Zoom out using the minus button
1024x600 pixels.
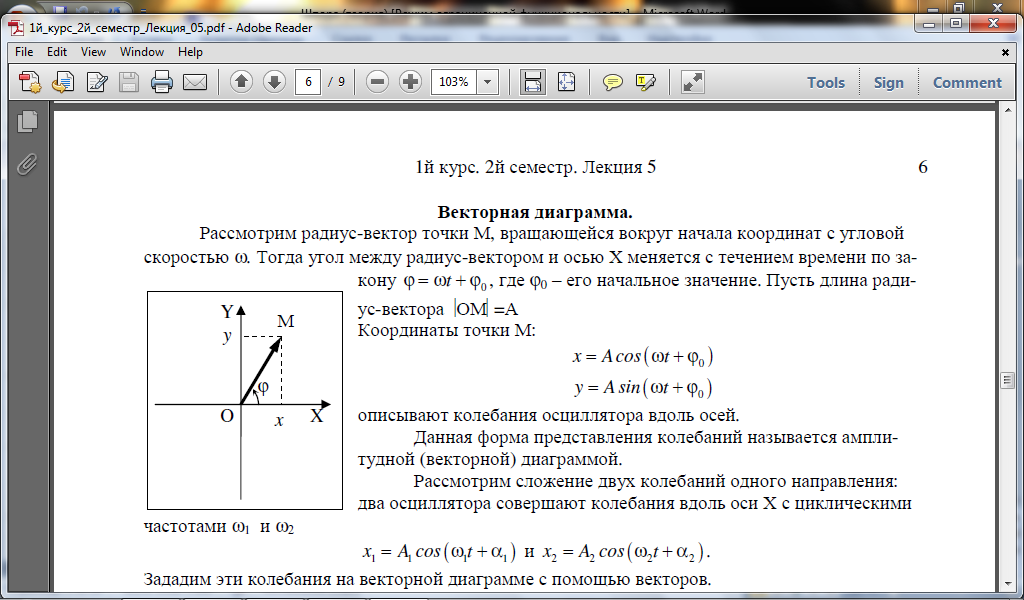(377, 82)
